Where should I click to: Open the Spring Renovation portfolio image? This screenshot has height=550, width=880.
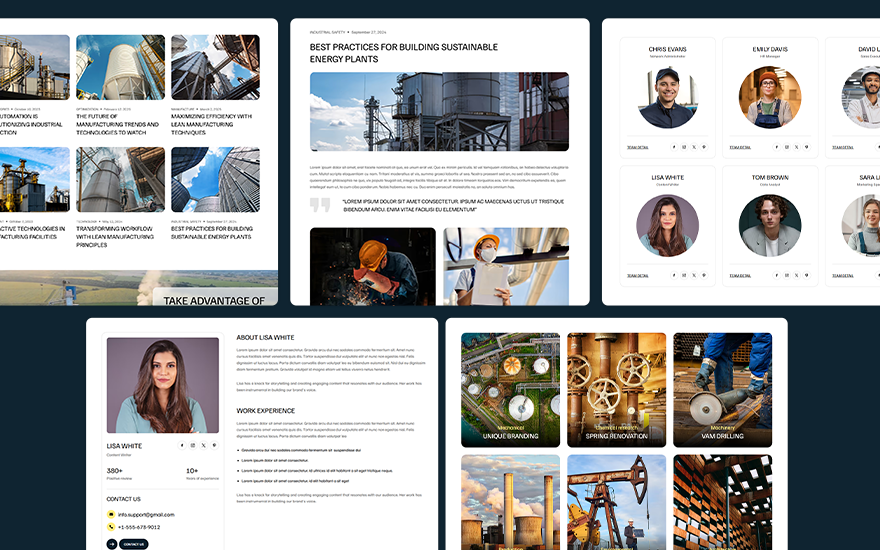[x=616, y=390]
